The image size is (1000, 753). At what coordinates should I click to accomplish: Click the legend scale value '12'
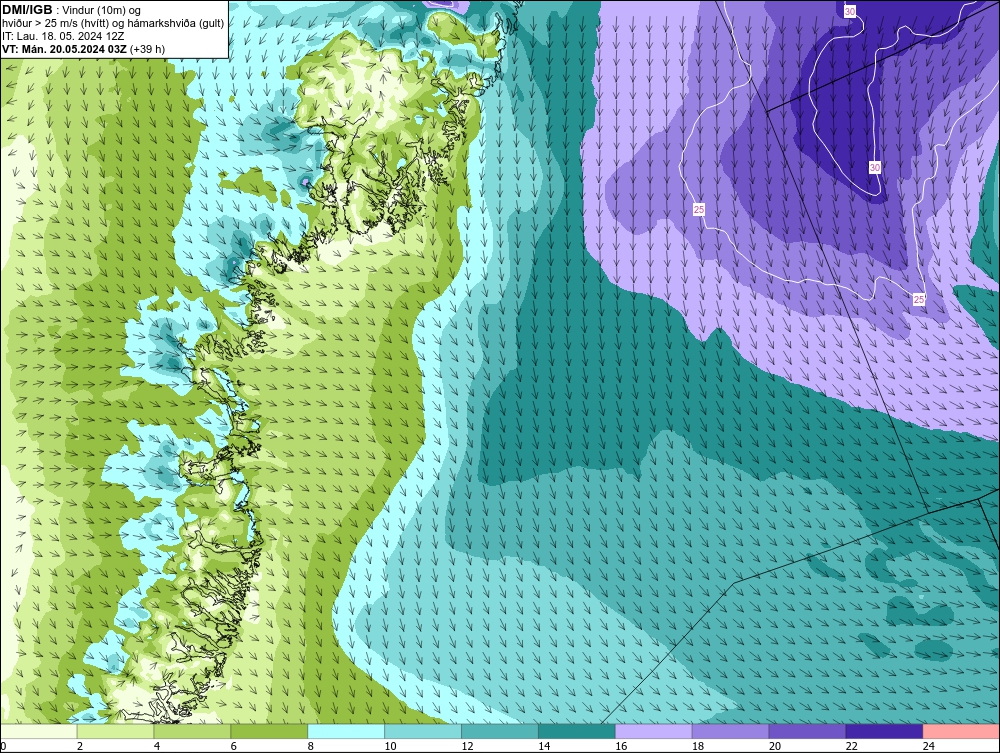point(467,746)
